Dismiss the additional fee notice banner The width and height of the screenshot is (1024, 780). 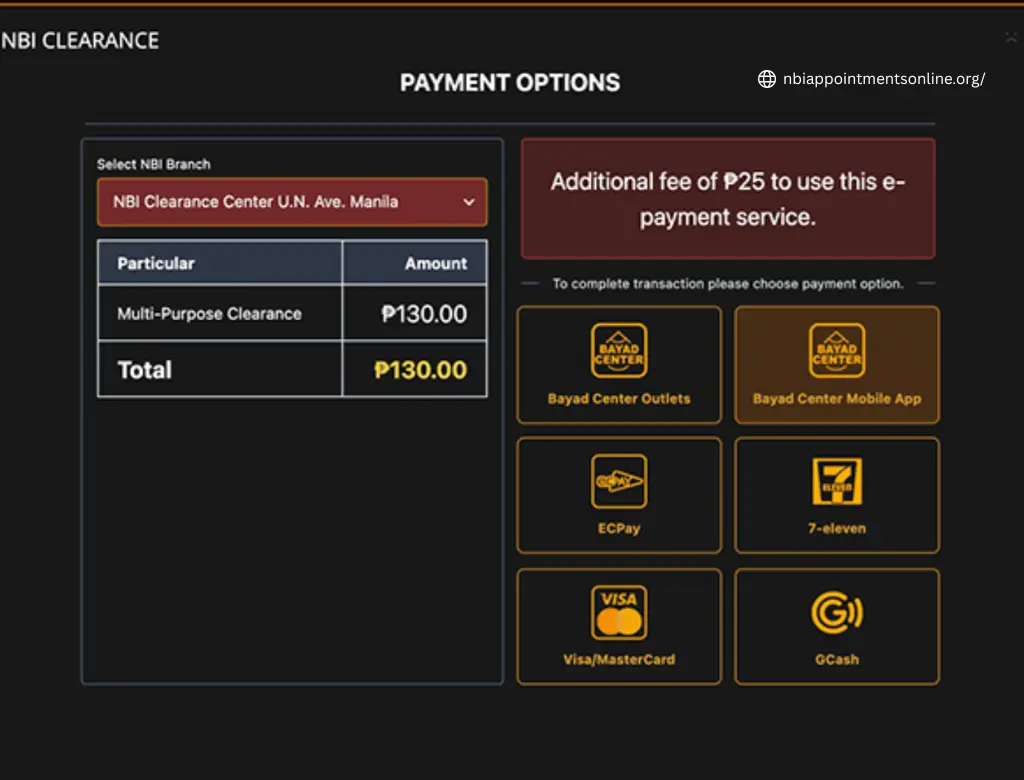pos(728,199)
